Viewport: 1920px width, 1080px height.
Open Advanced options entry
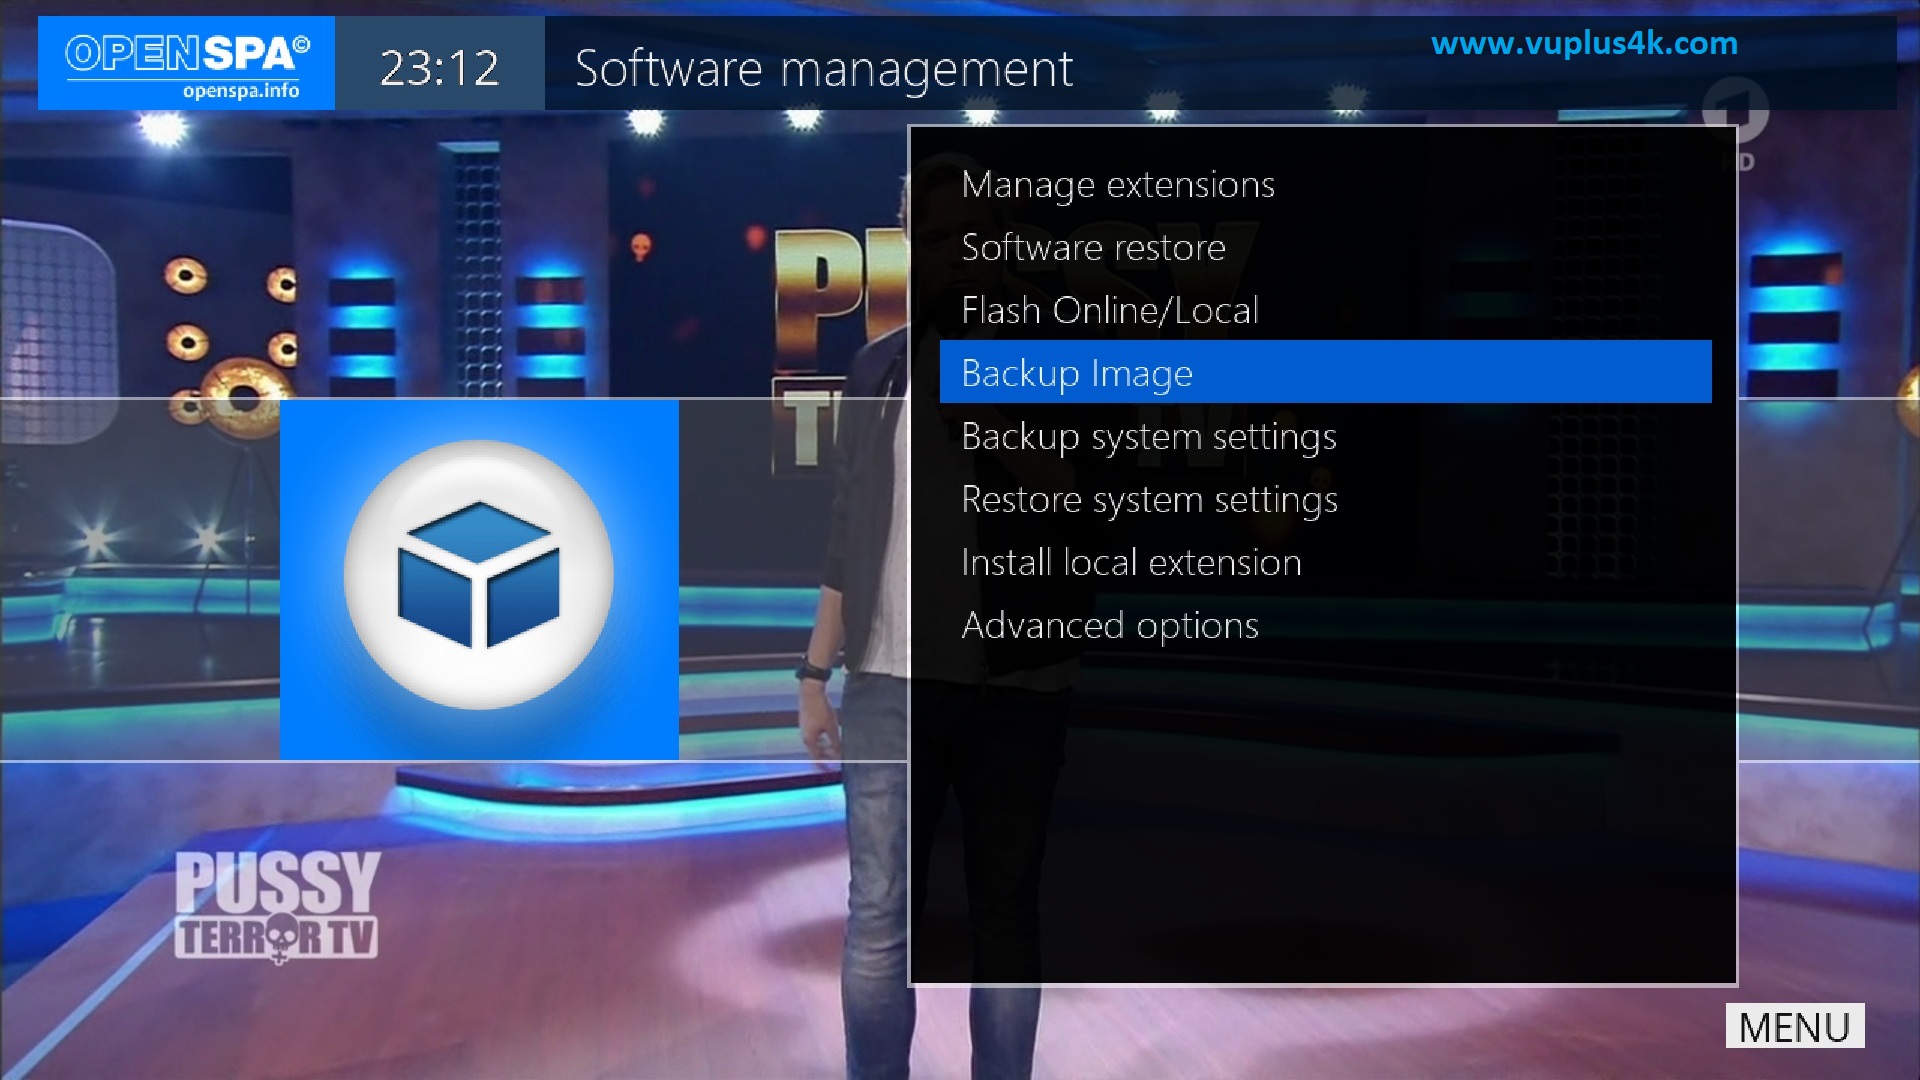(1325, 625)
